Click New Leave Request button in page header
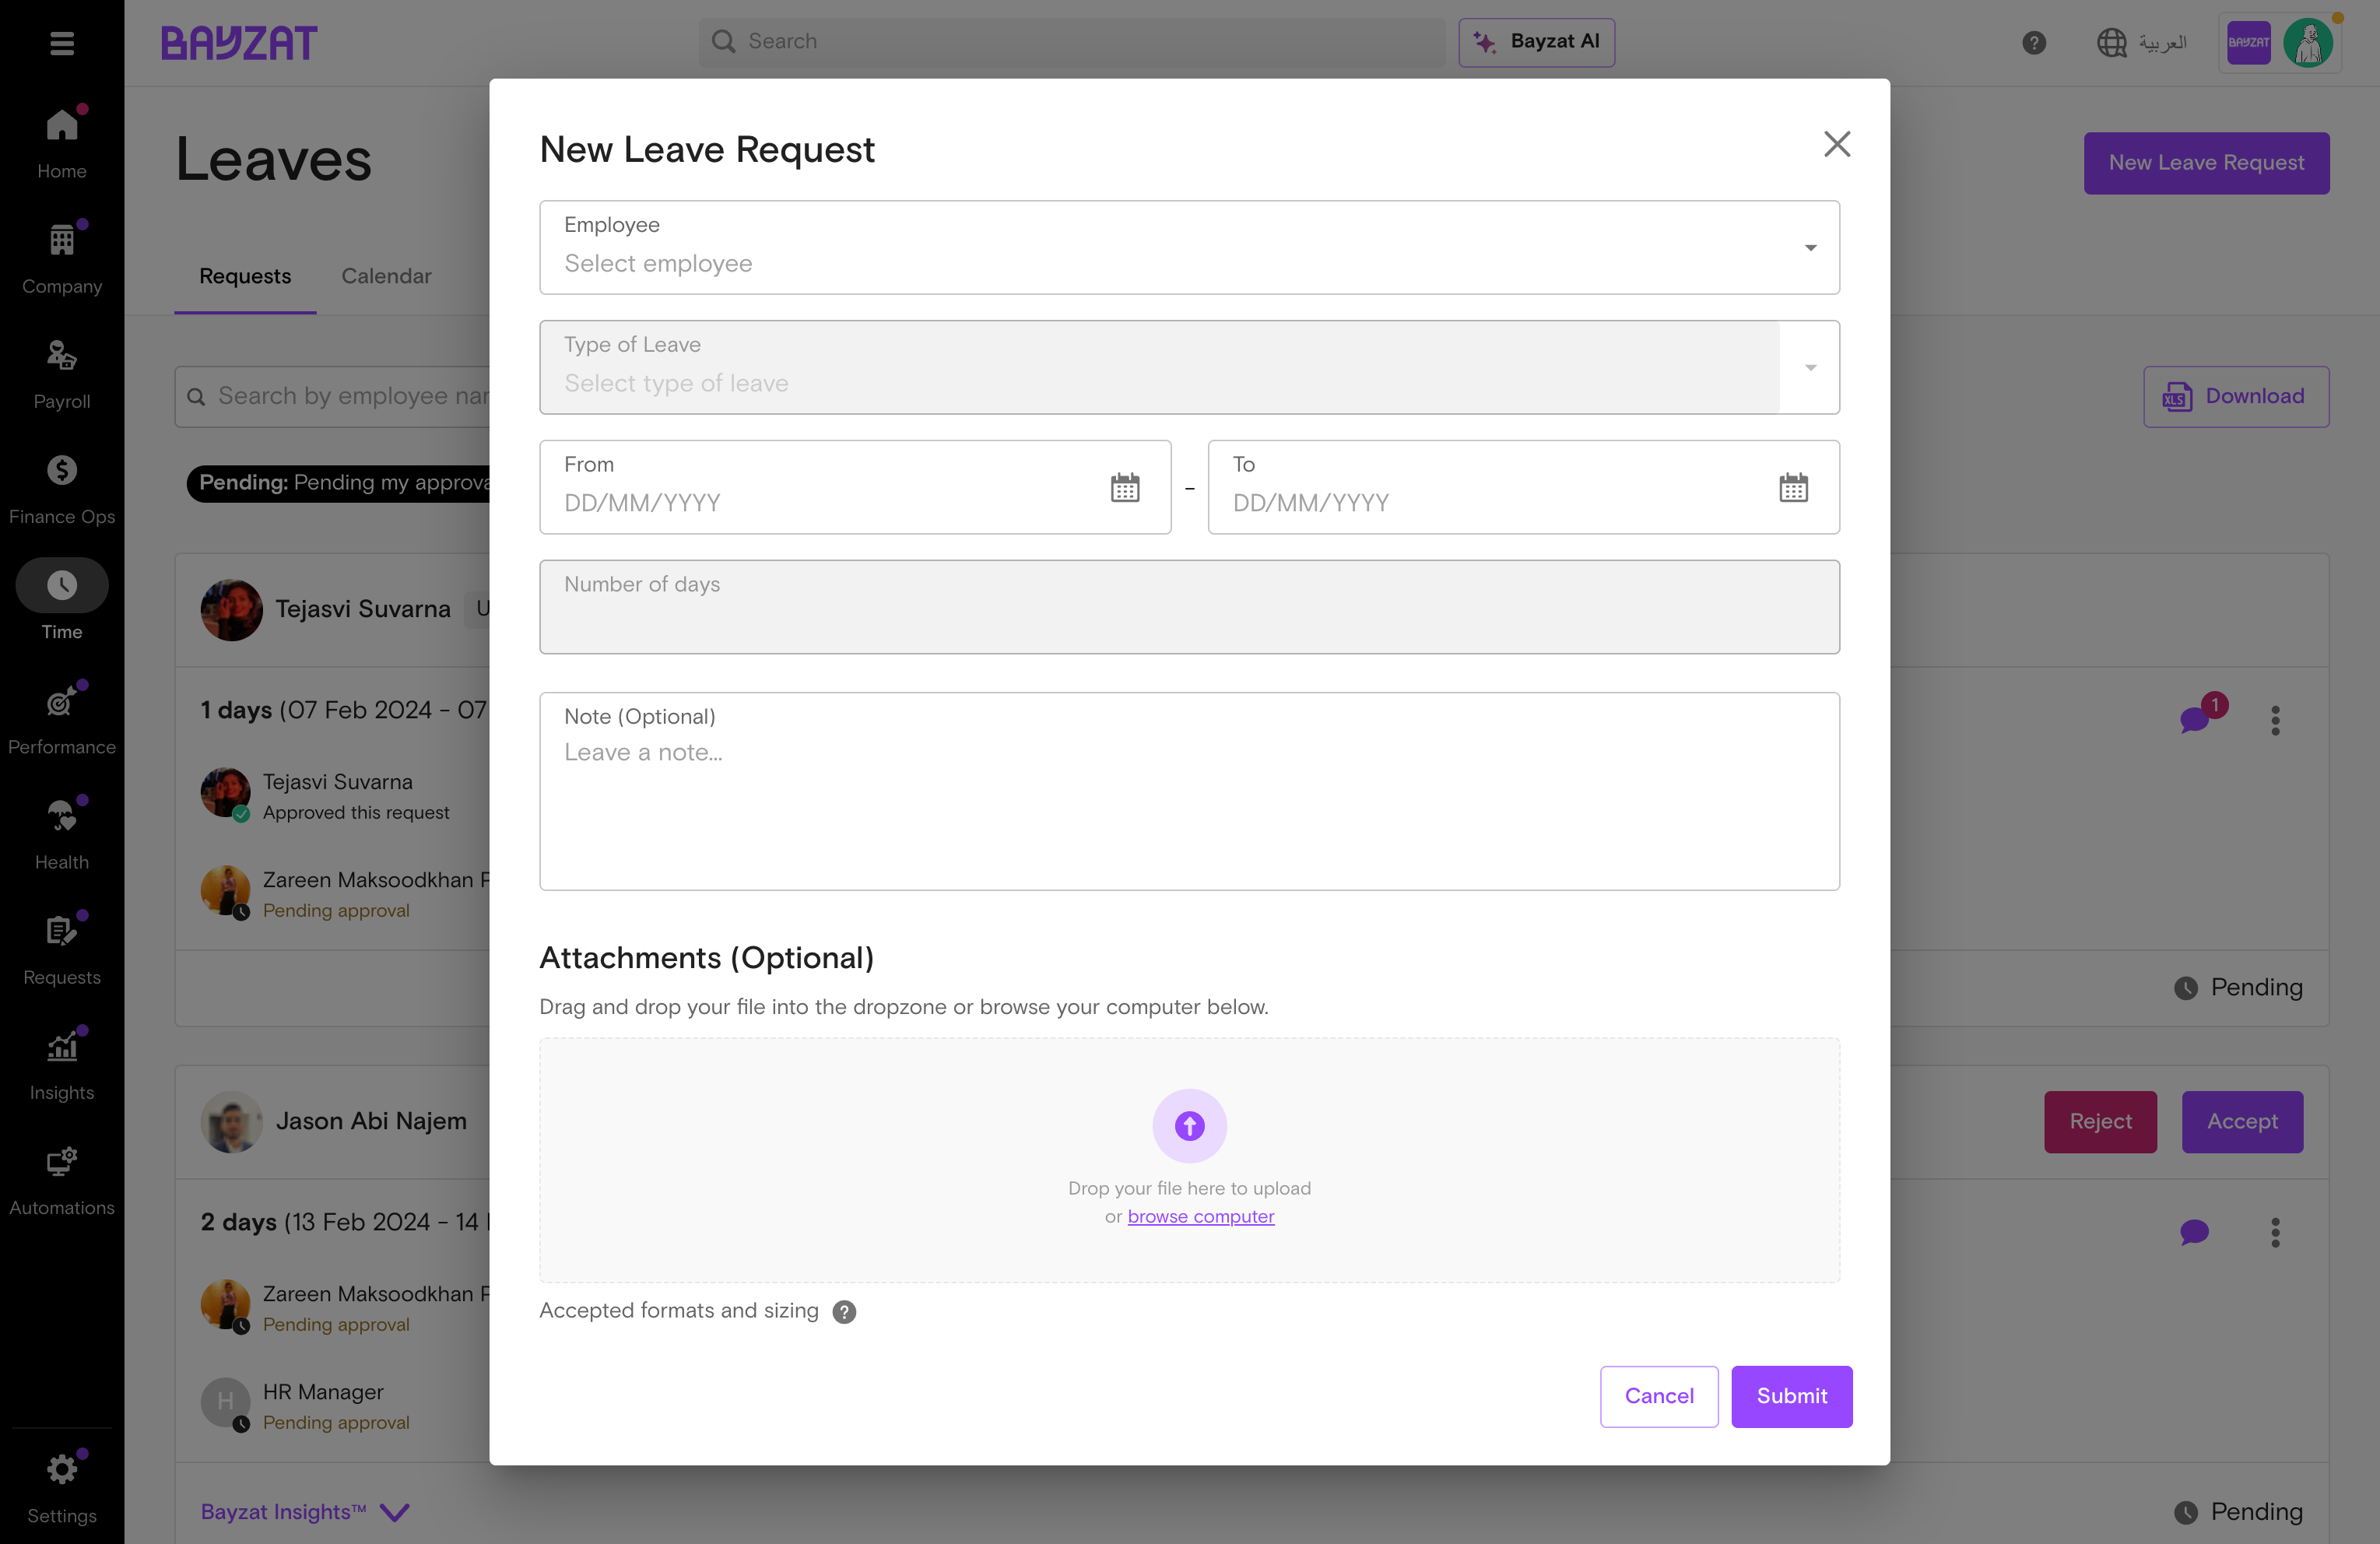2380x1544 pixels. (2206, 163)
